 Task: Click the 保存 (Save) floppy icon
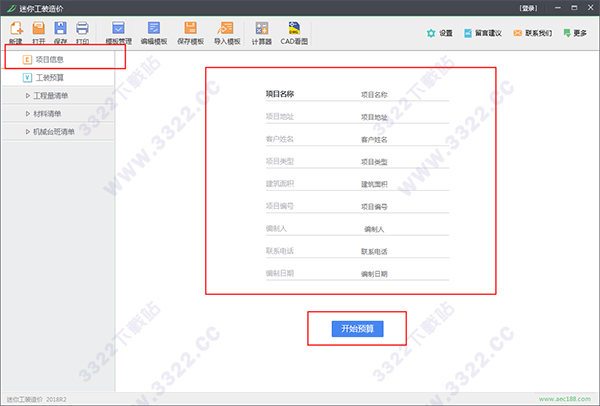coord(60,28)
